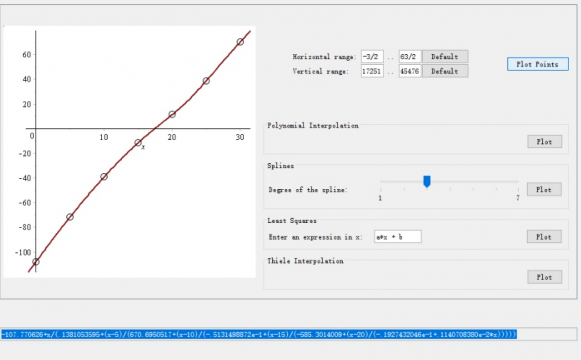Focus the horizontal range lower bound field
Screen dimensions: 581x360
click(372, 57)
